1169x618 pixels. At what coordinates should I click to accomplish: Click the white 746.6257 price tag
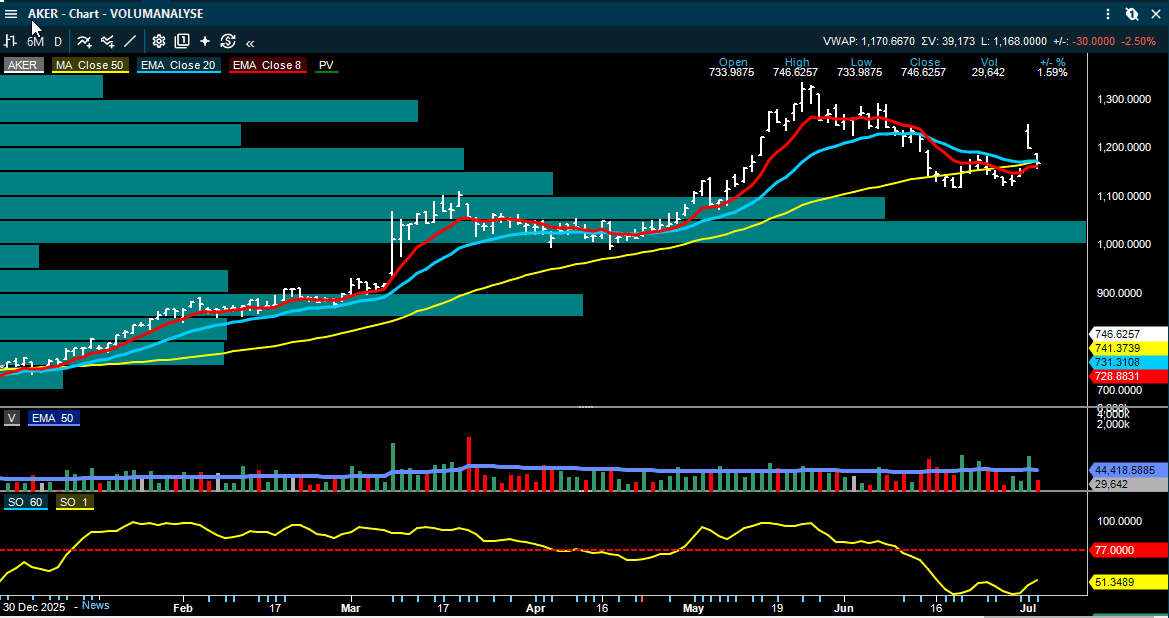[1129, 335]
